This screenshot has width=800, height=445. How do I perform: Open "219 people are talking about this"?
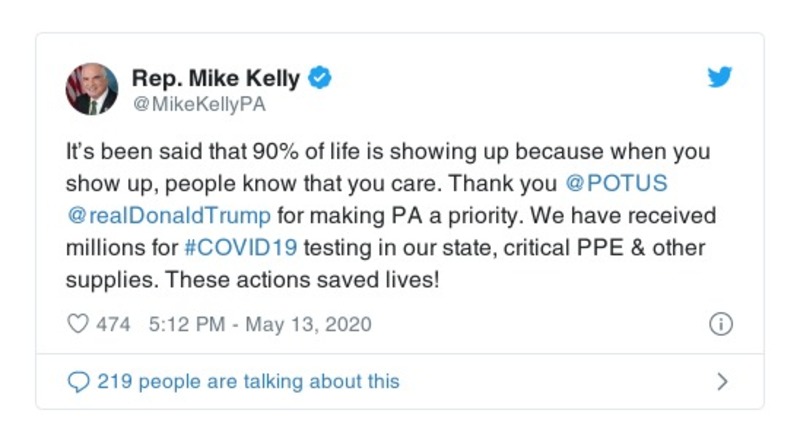click(247, 381)
